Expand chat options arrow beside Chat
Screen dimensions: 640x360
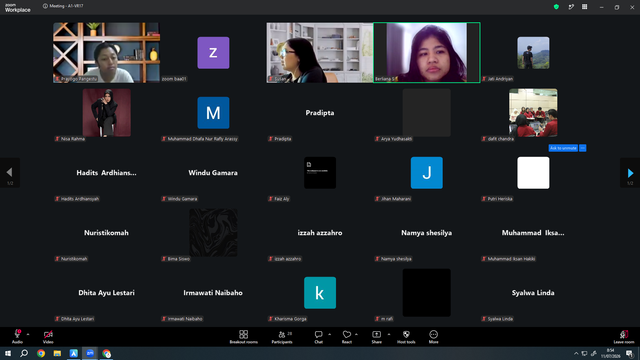click(x=329, y=334)
